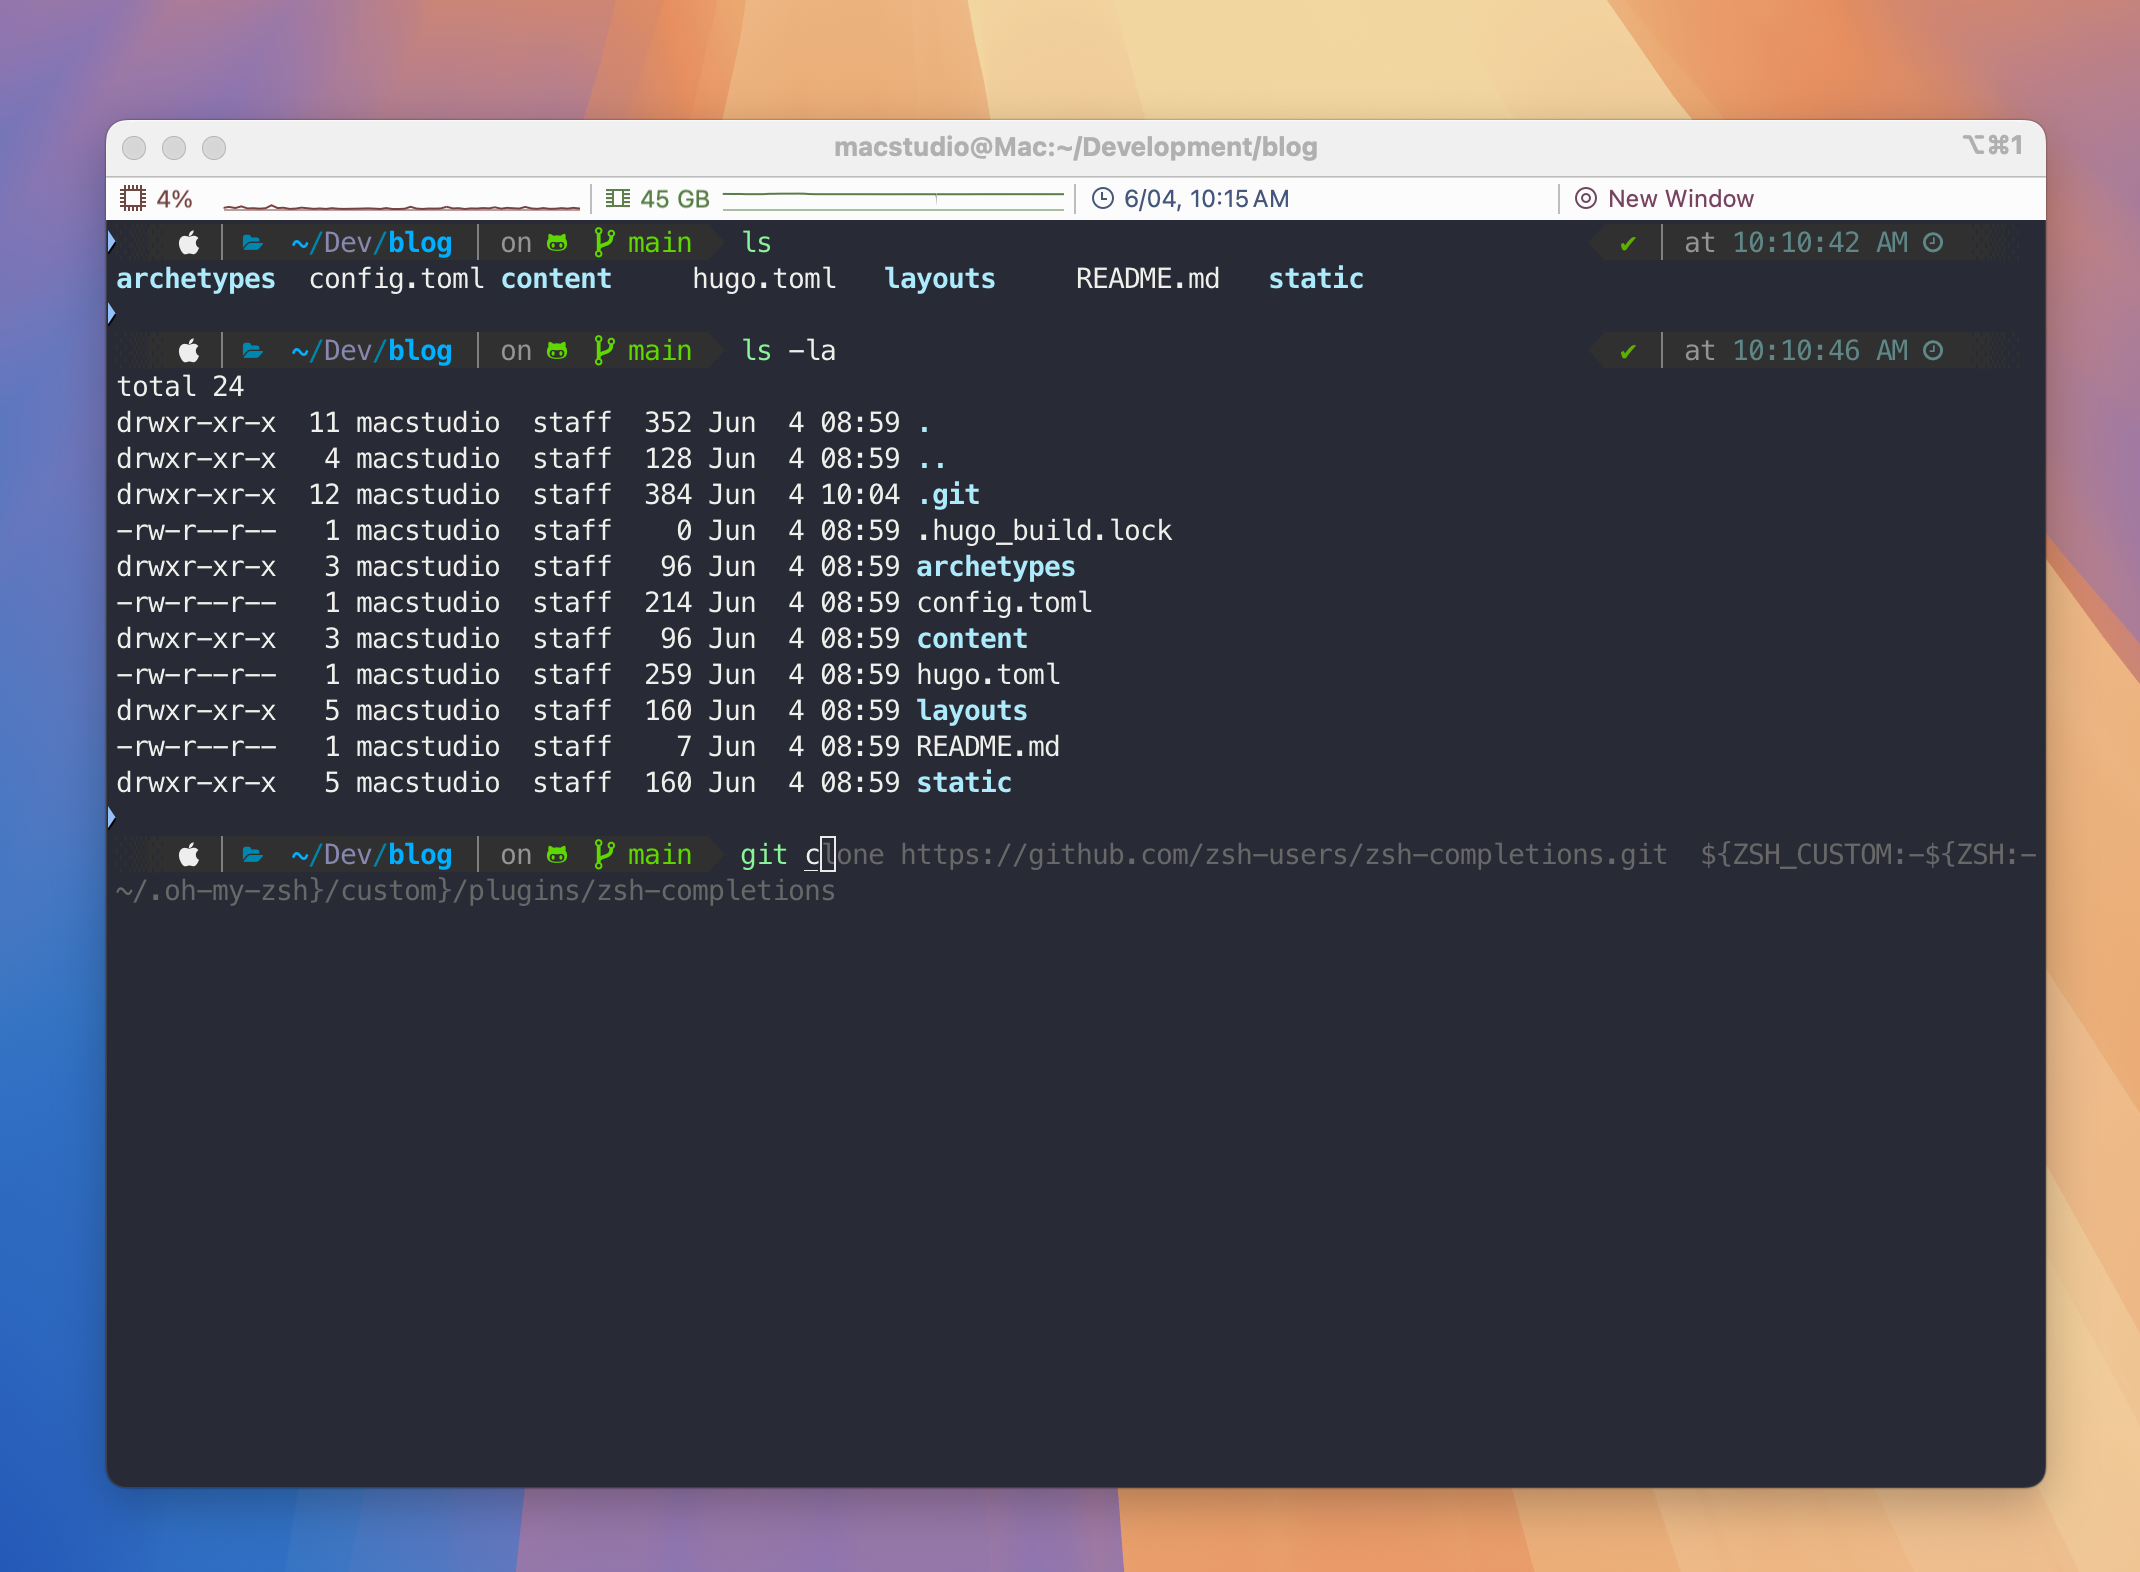Screen dimensions: 2140x1572
Task: Click the New Window target icon
Action: click(1585, 198)
